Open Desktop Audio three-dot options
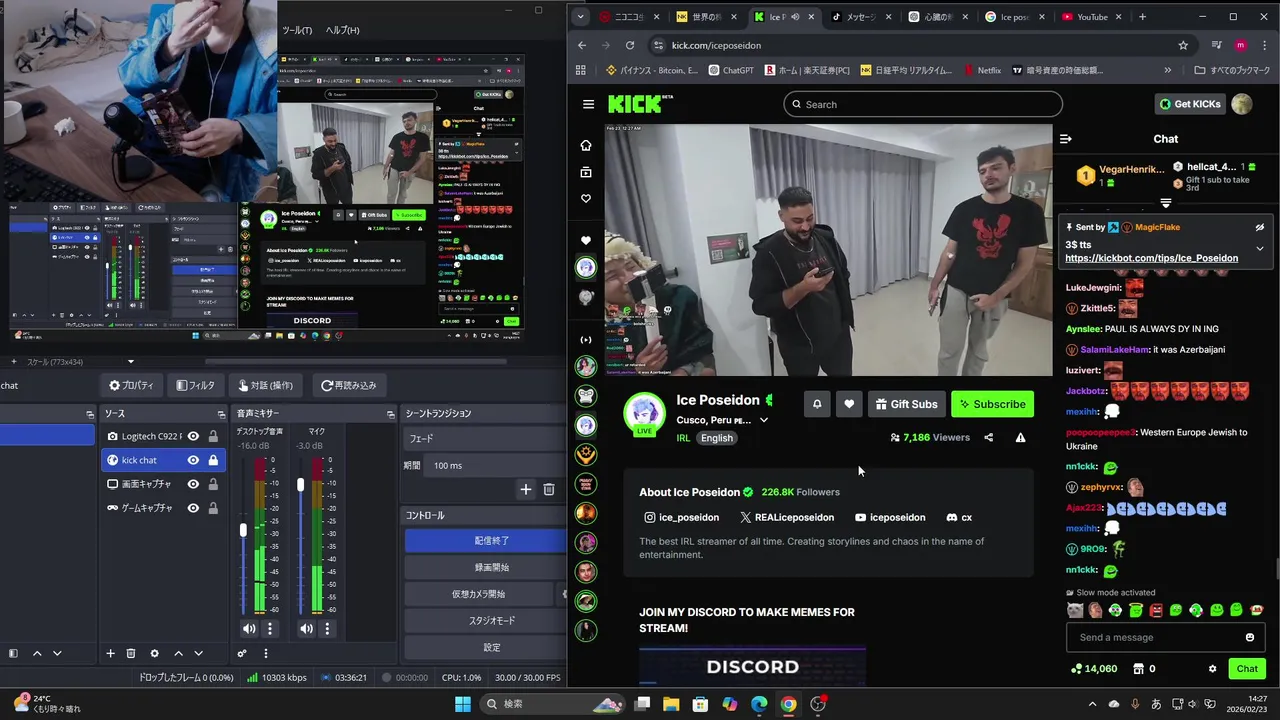The image size is (1280, 720). tap(270, 629)
